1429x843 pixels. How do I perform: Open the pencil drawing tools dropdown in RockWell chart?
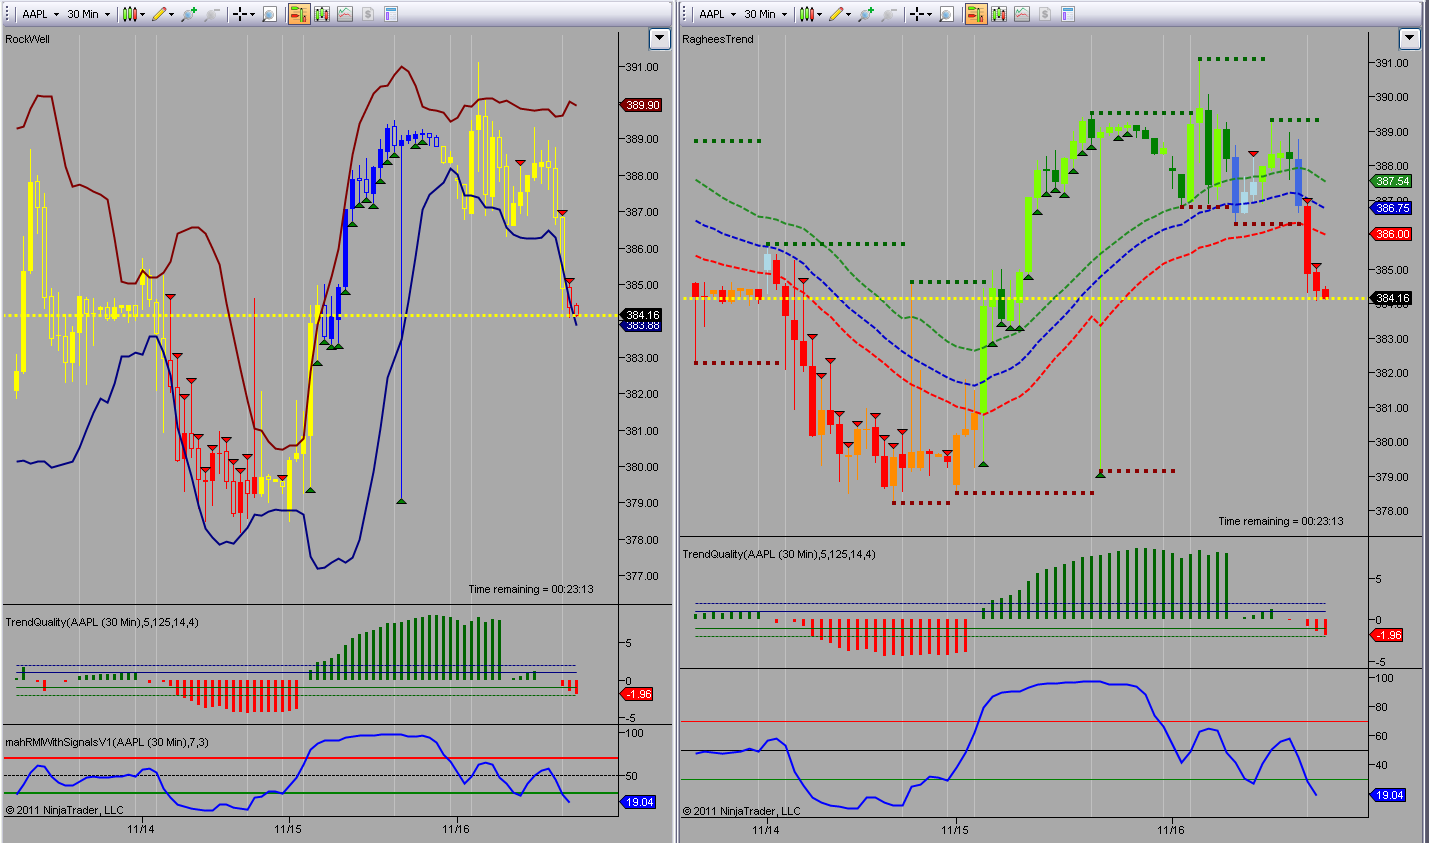tap(163, 14)
